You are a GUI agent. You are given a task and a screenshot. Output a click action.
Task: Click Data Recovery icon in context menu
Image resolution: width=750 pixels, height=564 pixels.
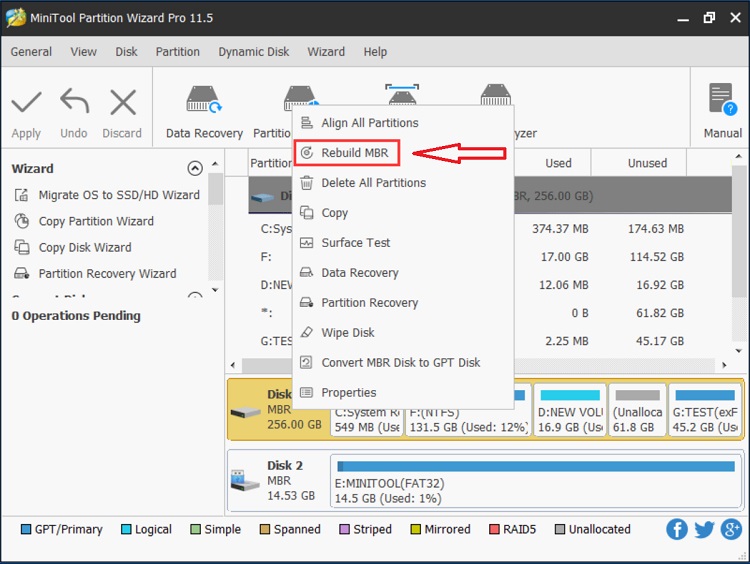[307, 272]
